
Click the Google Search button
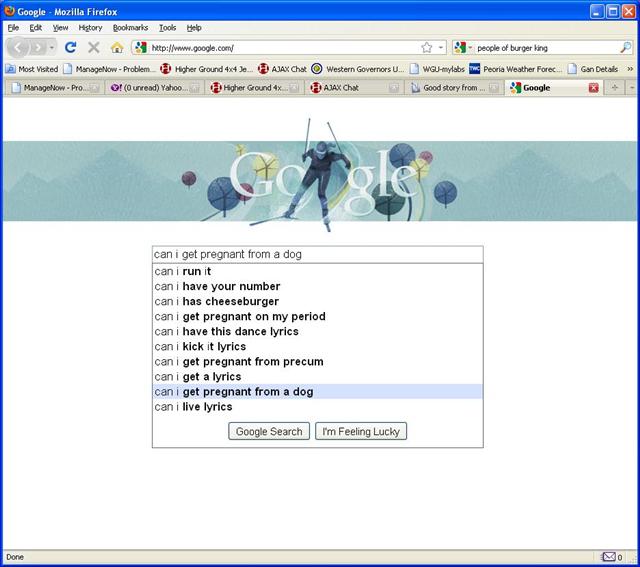tap(269, 431)
